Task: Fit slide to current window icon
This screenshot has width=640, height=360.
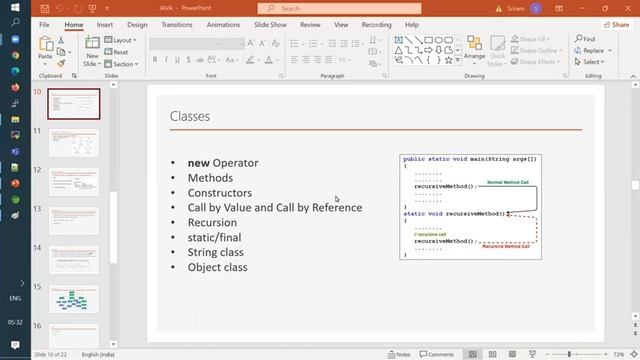Action: click(x=634, y=354)
